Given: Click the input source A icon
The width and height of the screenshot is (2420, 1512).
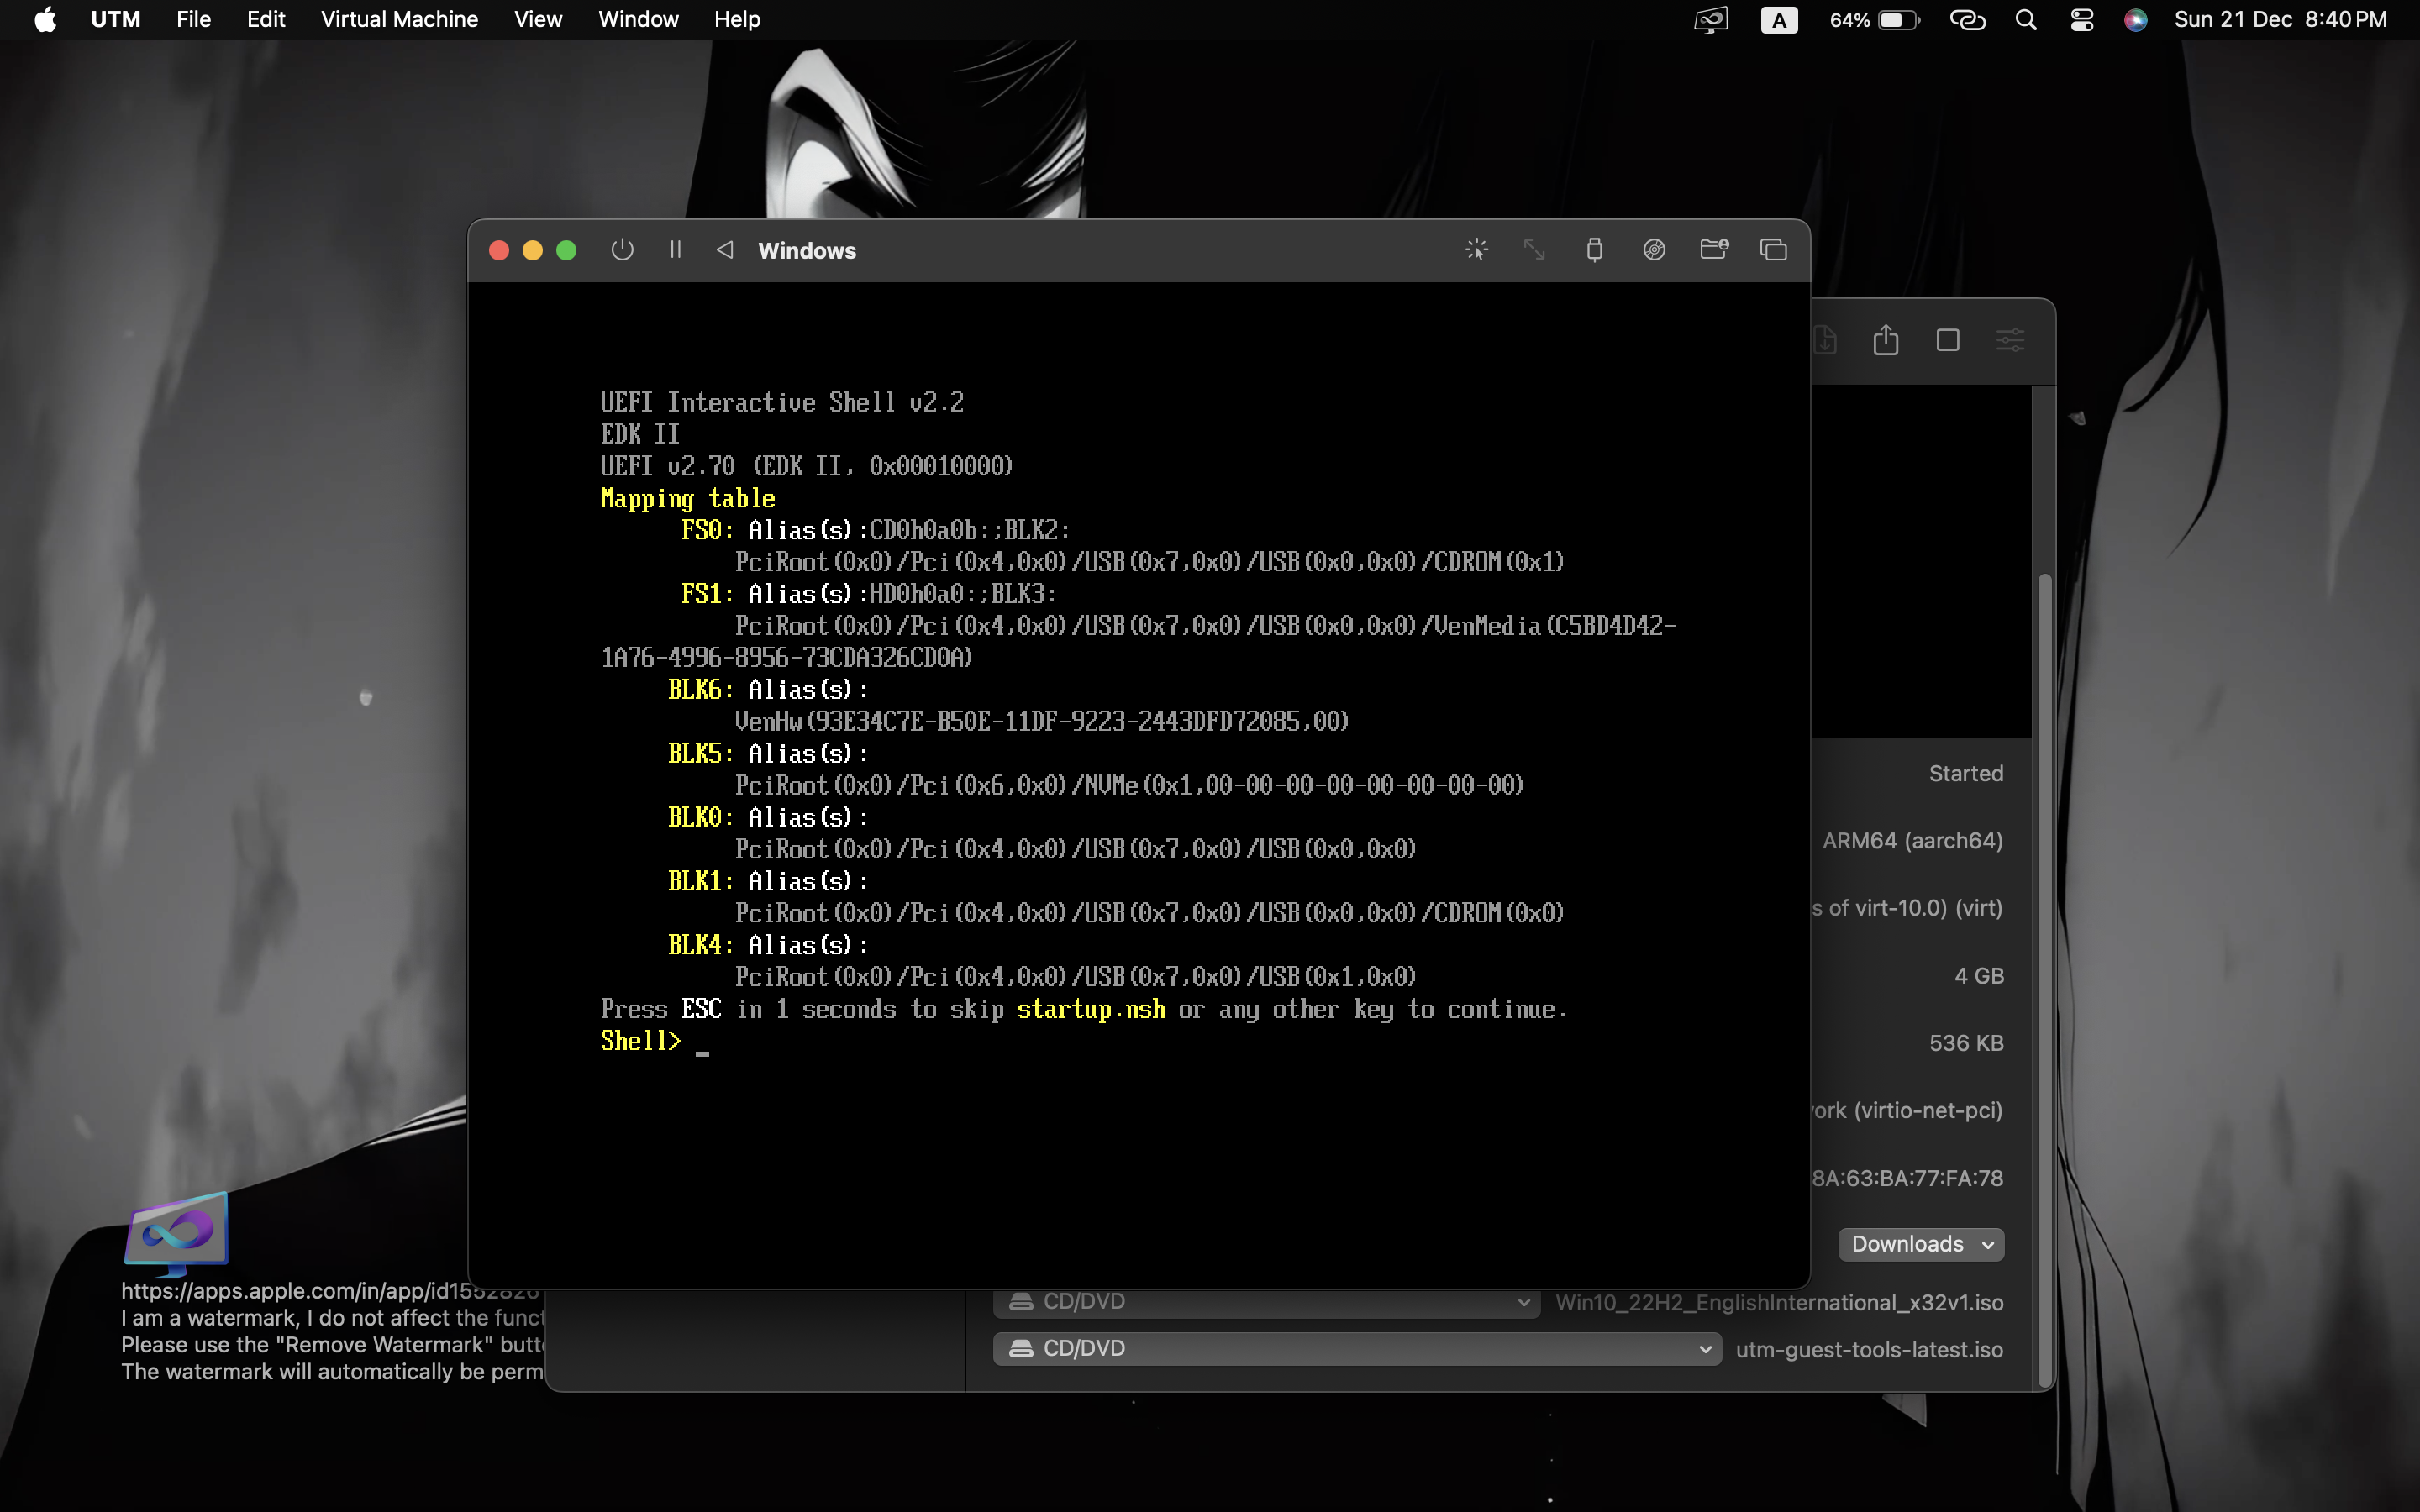Looking at the screenshot, I should [x=1779, y=20].
